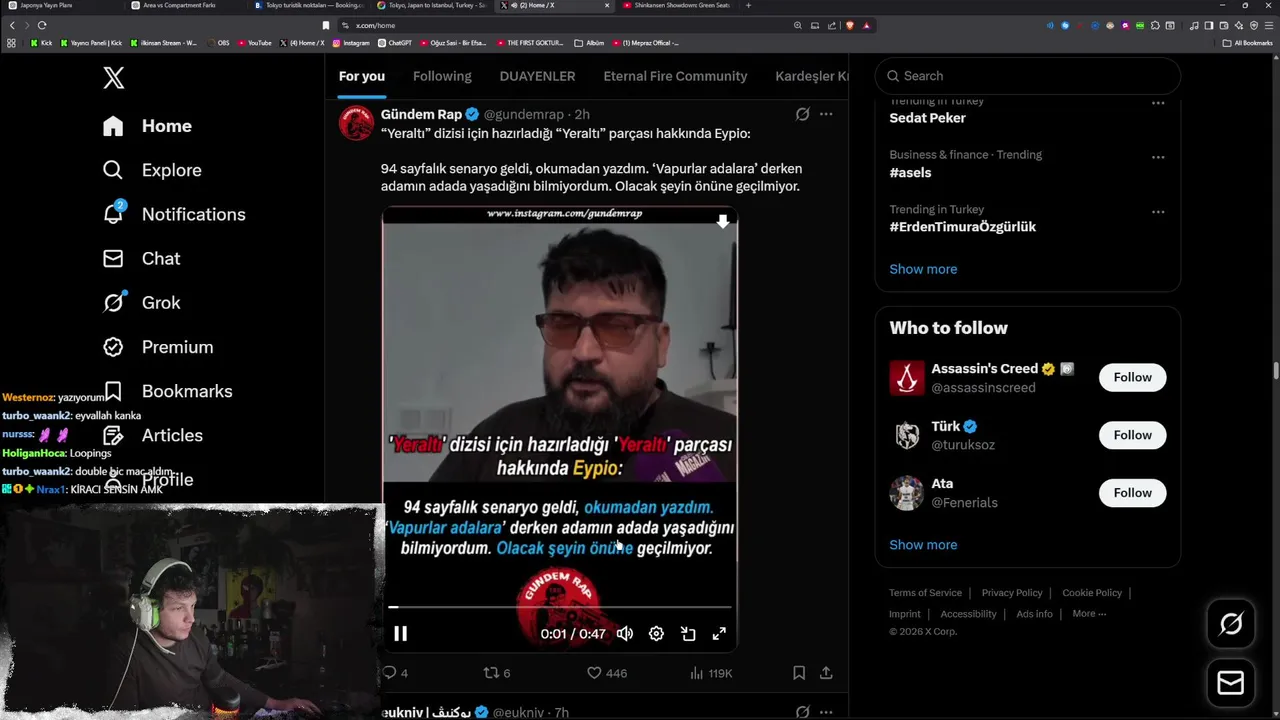Open Terms of Service link
This screenshot has width=1280, height=720.
click(925, 593)
